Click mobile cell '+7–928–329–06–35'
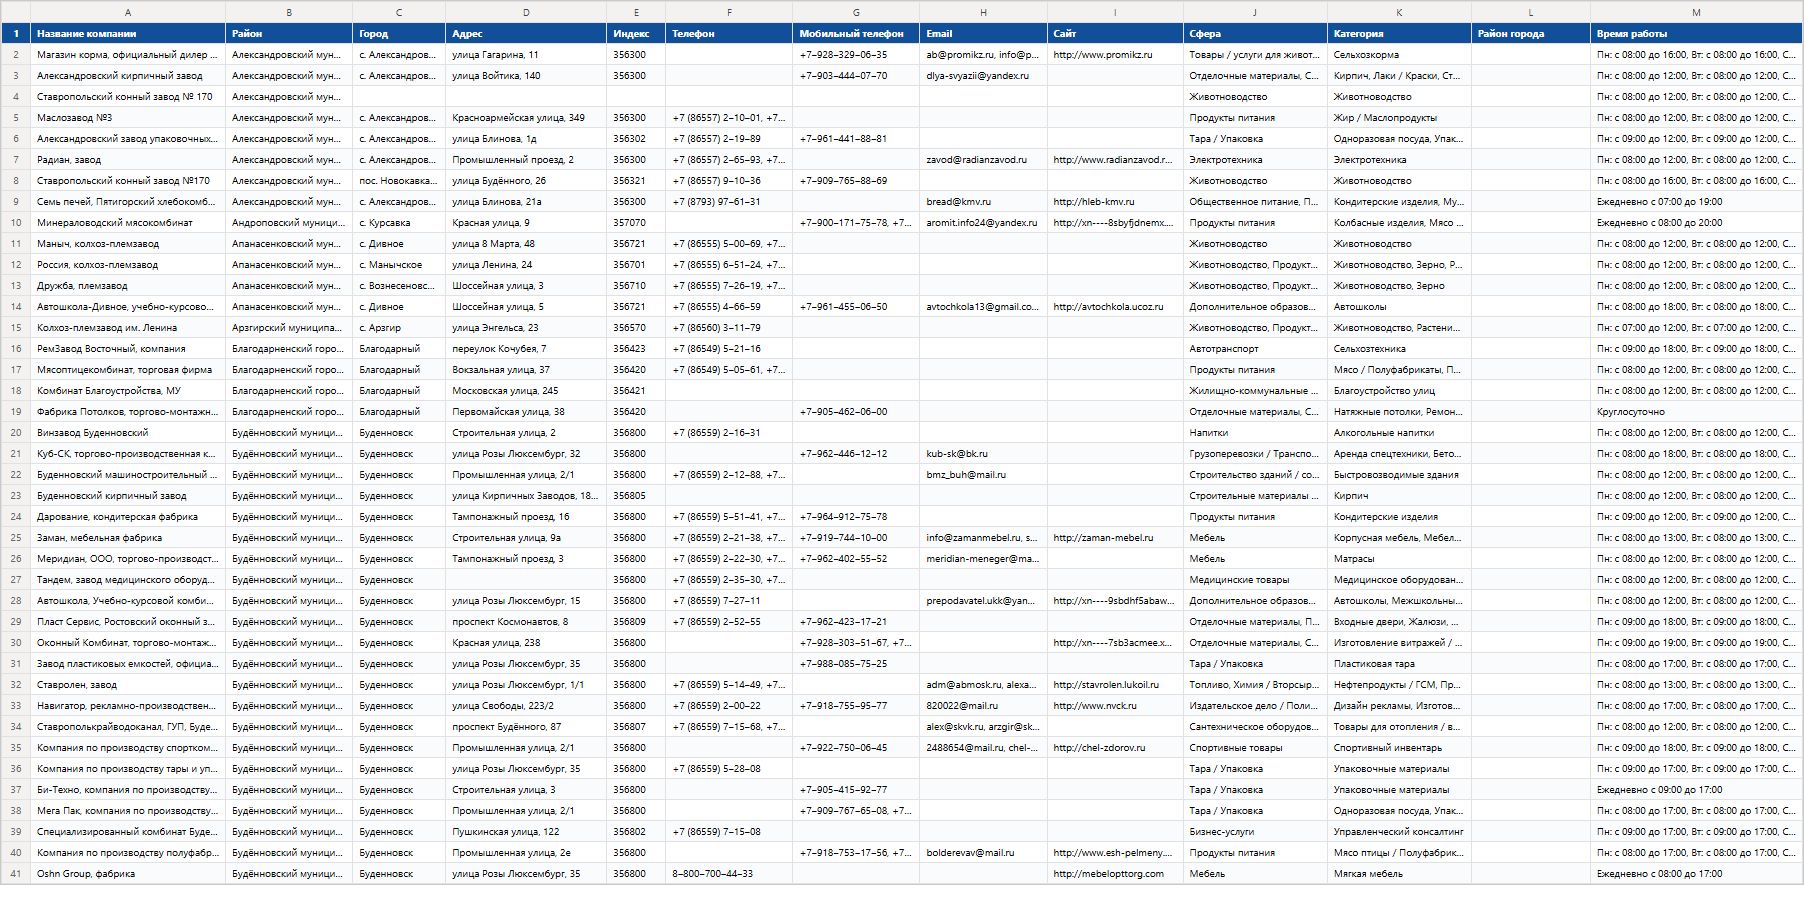Screen dimensions: 1804x902 click(856, 54)
